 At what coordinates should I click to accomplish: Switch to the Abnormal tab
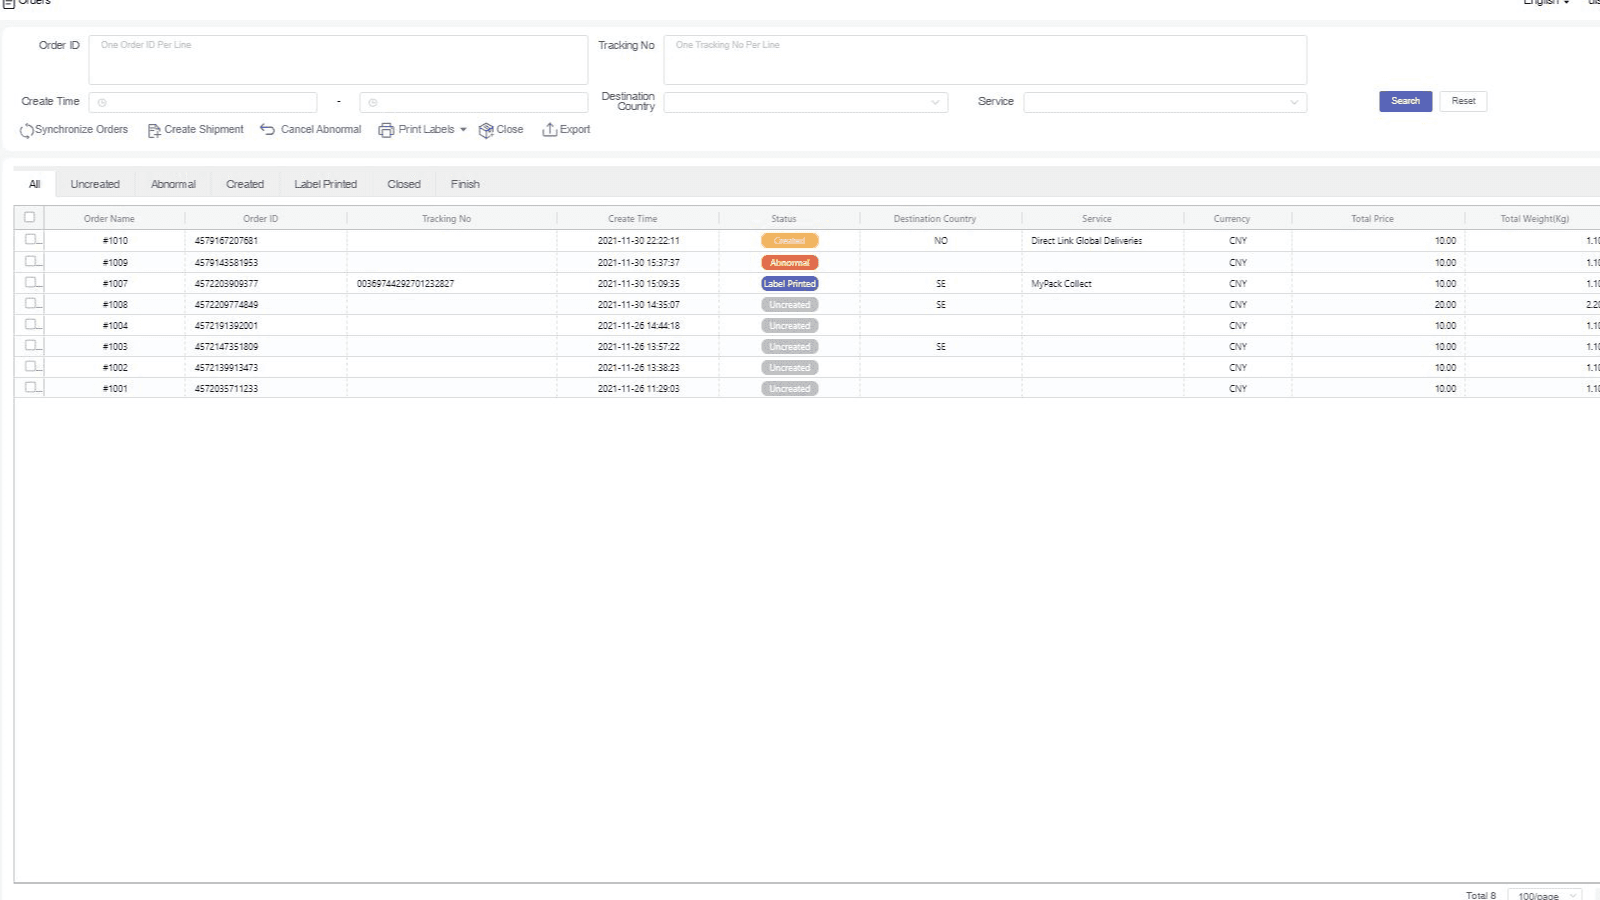(173, 184)
